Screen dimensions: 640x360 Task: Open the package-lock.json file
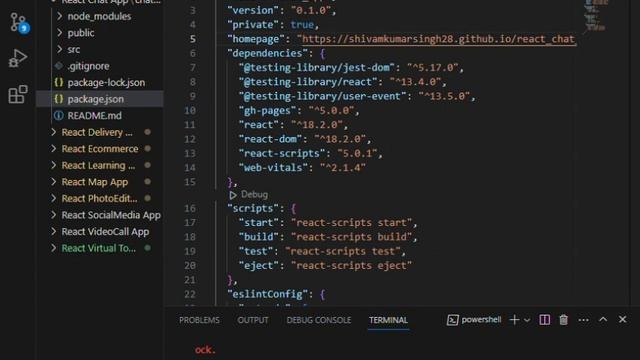(106, 82)
